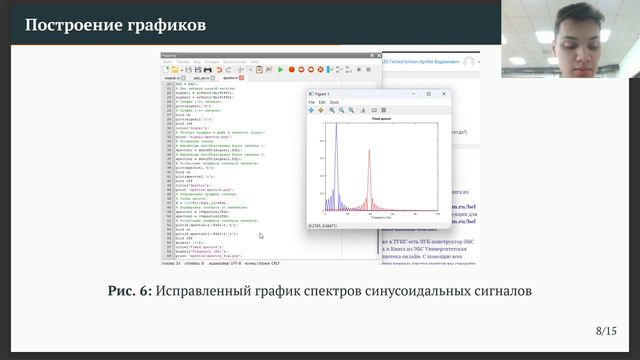
Task: Create a new script in Octave editor
Action: click(166, 70)
